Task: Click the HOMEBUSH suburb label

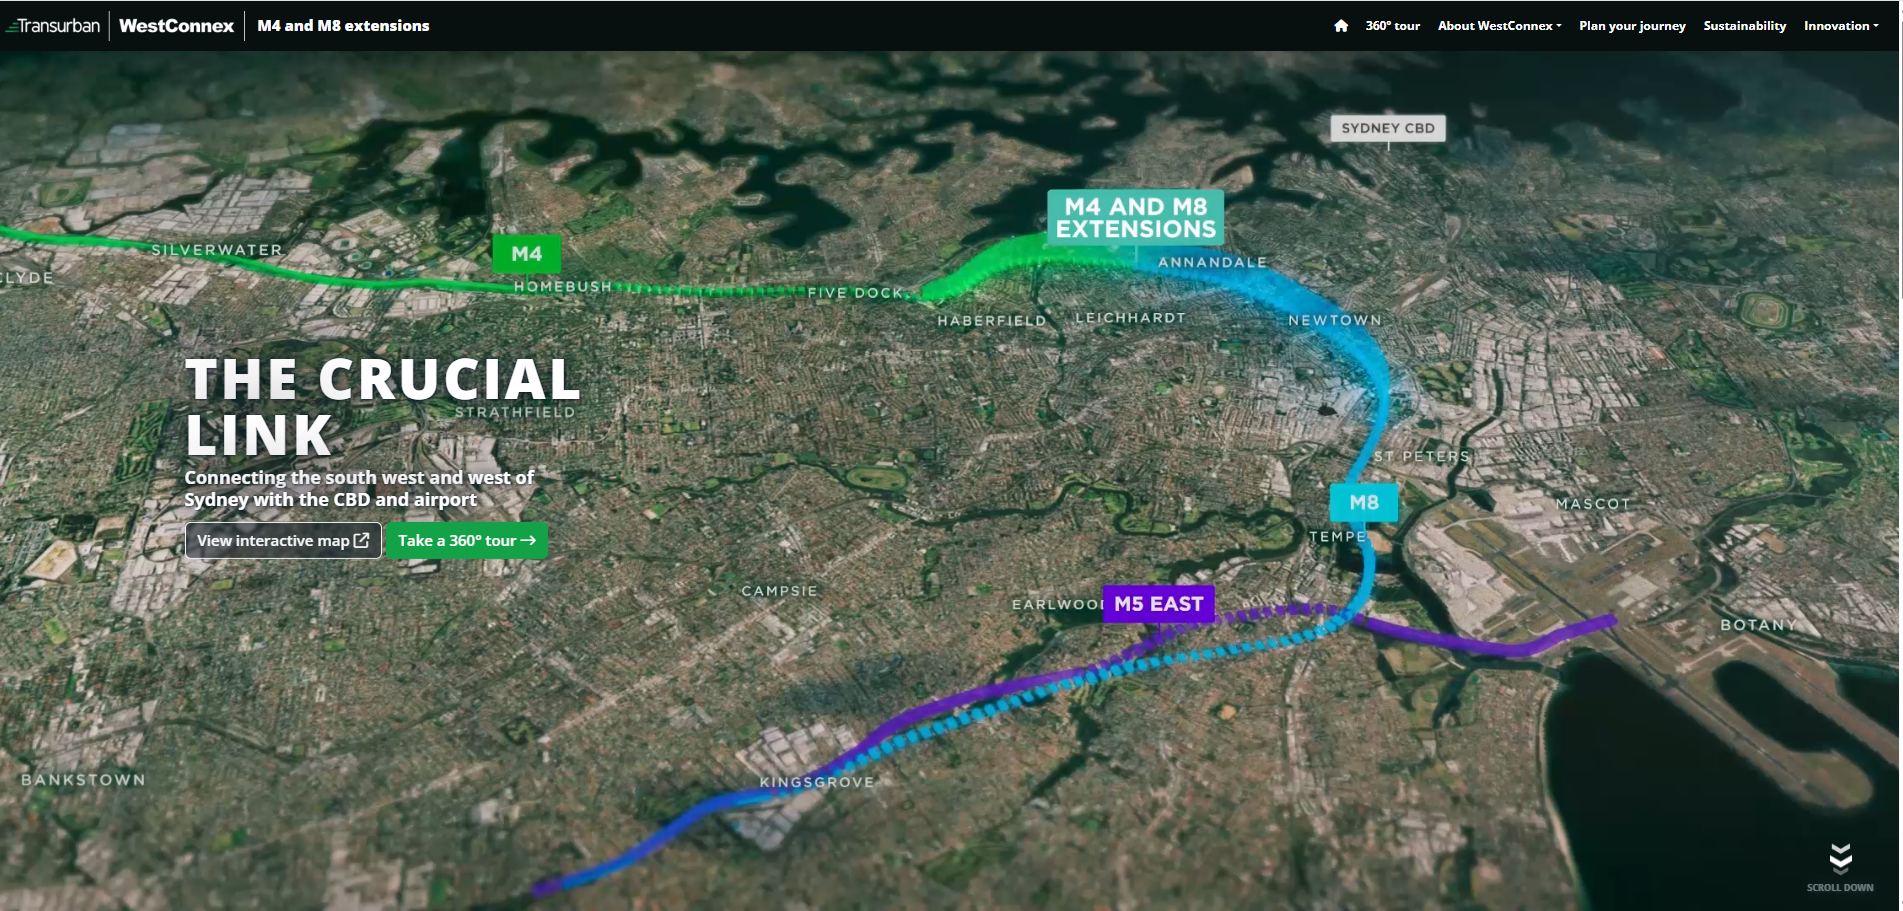Action: tap(563, 286)
